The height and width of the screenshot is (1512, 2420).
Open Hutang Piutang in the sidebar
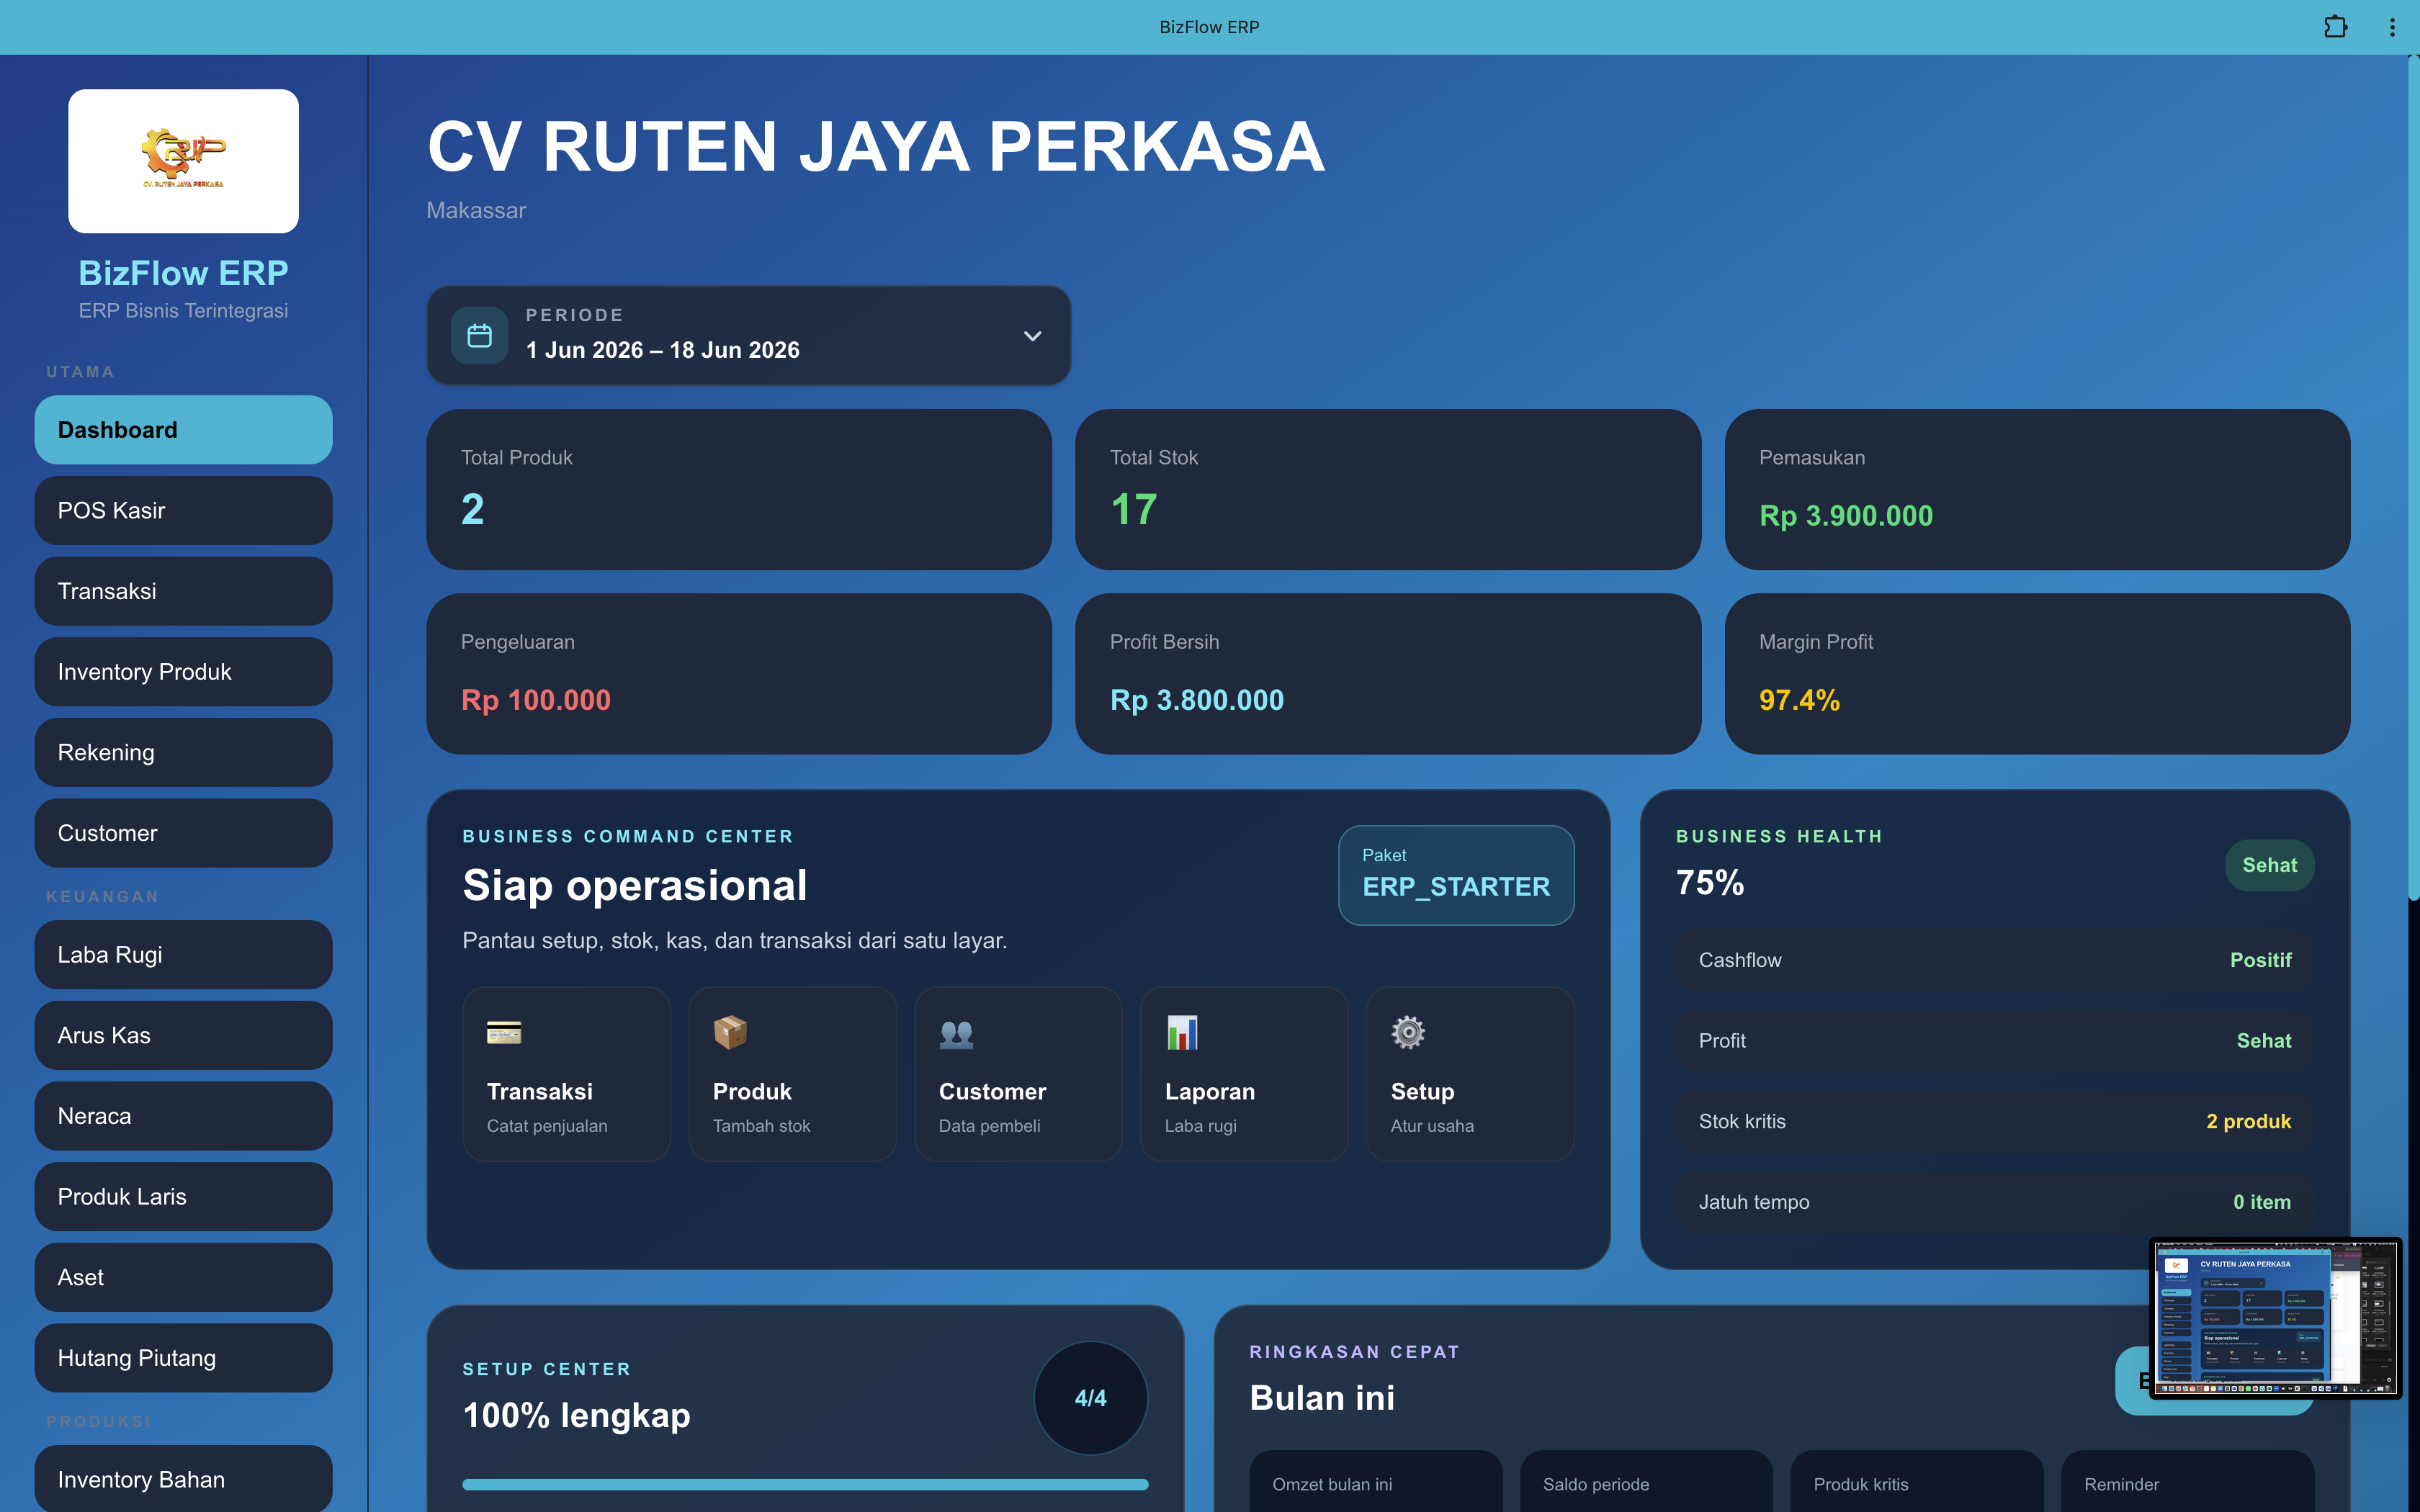(183, 1358)
